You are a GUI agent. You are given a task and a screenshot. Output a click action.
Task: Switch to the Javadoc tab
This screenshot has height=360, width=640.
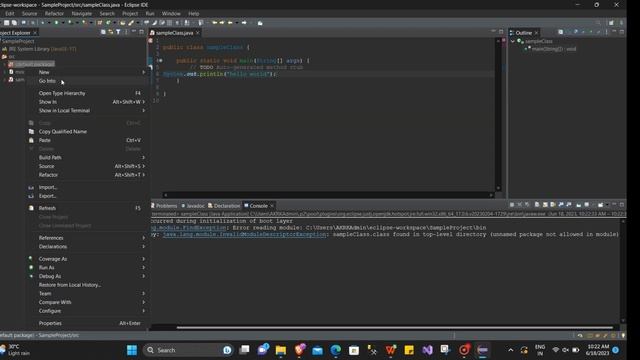click(x=193, y=206)
